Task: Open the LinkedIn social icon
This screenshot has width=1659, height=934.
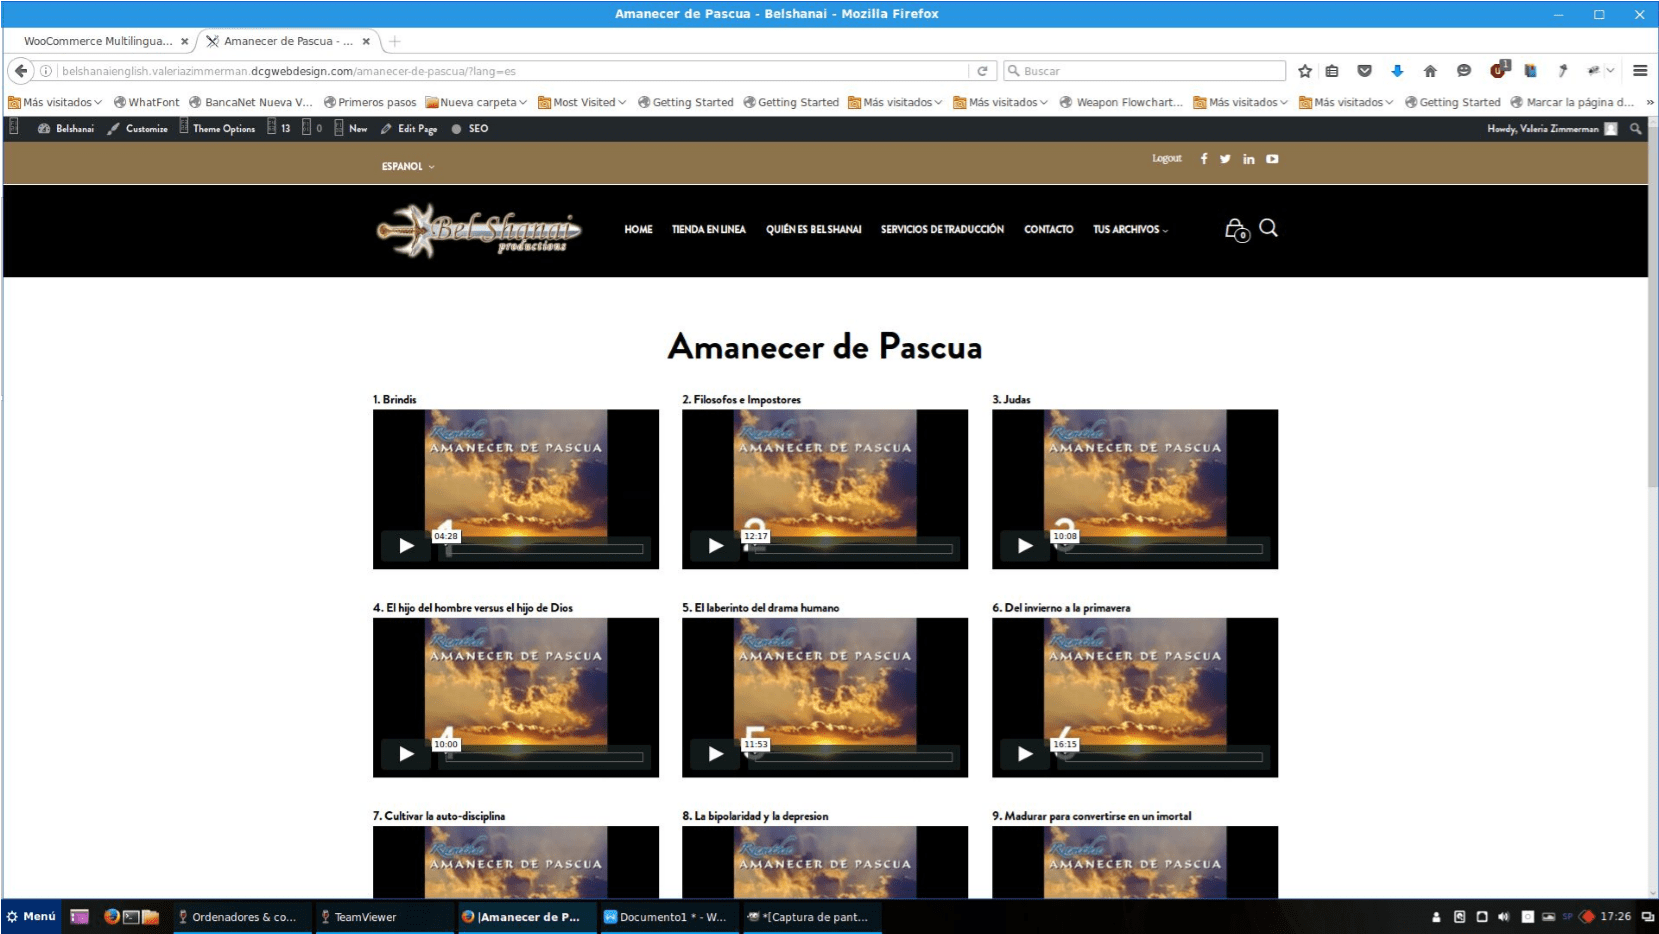Action: pyautogui.click(x=1249, y=159)
